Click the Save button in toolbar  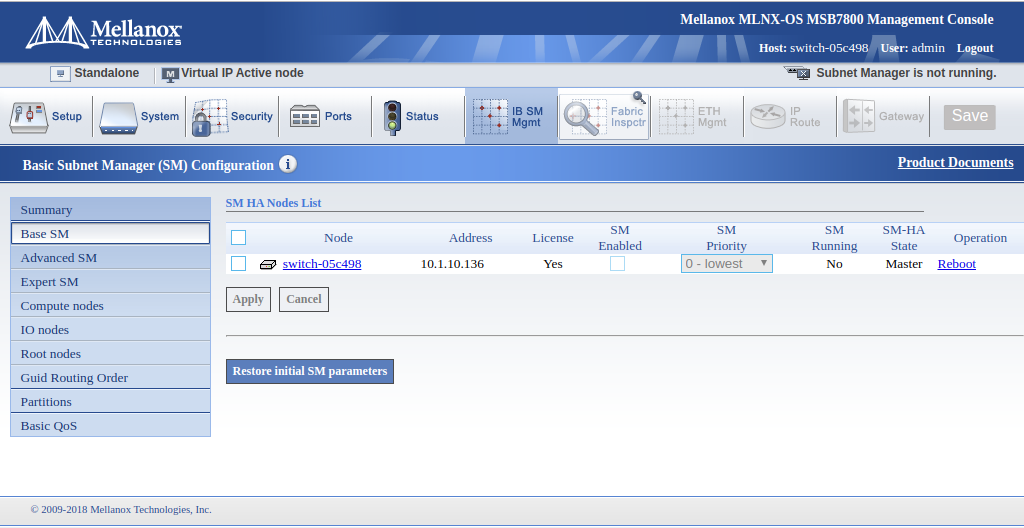click(970, 116)
